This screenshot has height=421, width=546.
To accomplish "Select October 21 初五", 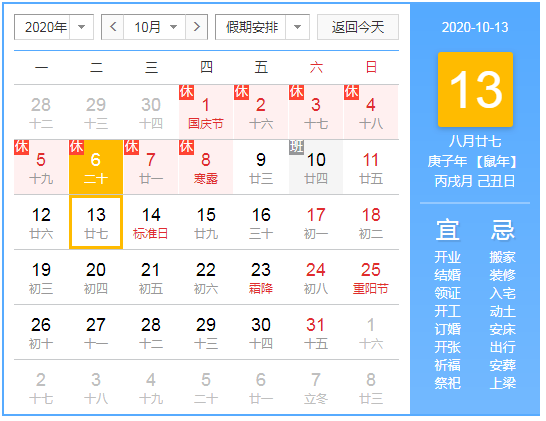I will click(151, 278).
